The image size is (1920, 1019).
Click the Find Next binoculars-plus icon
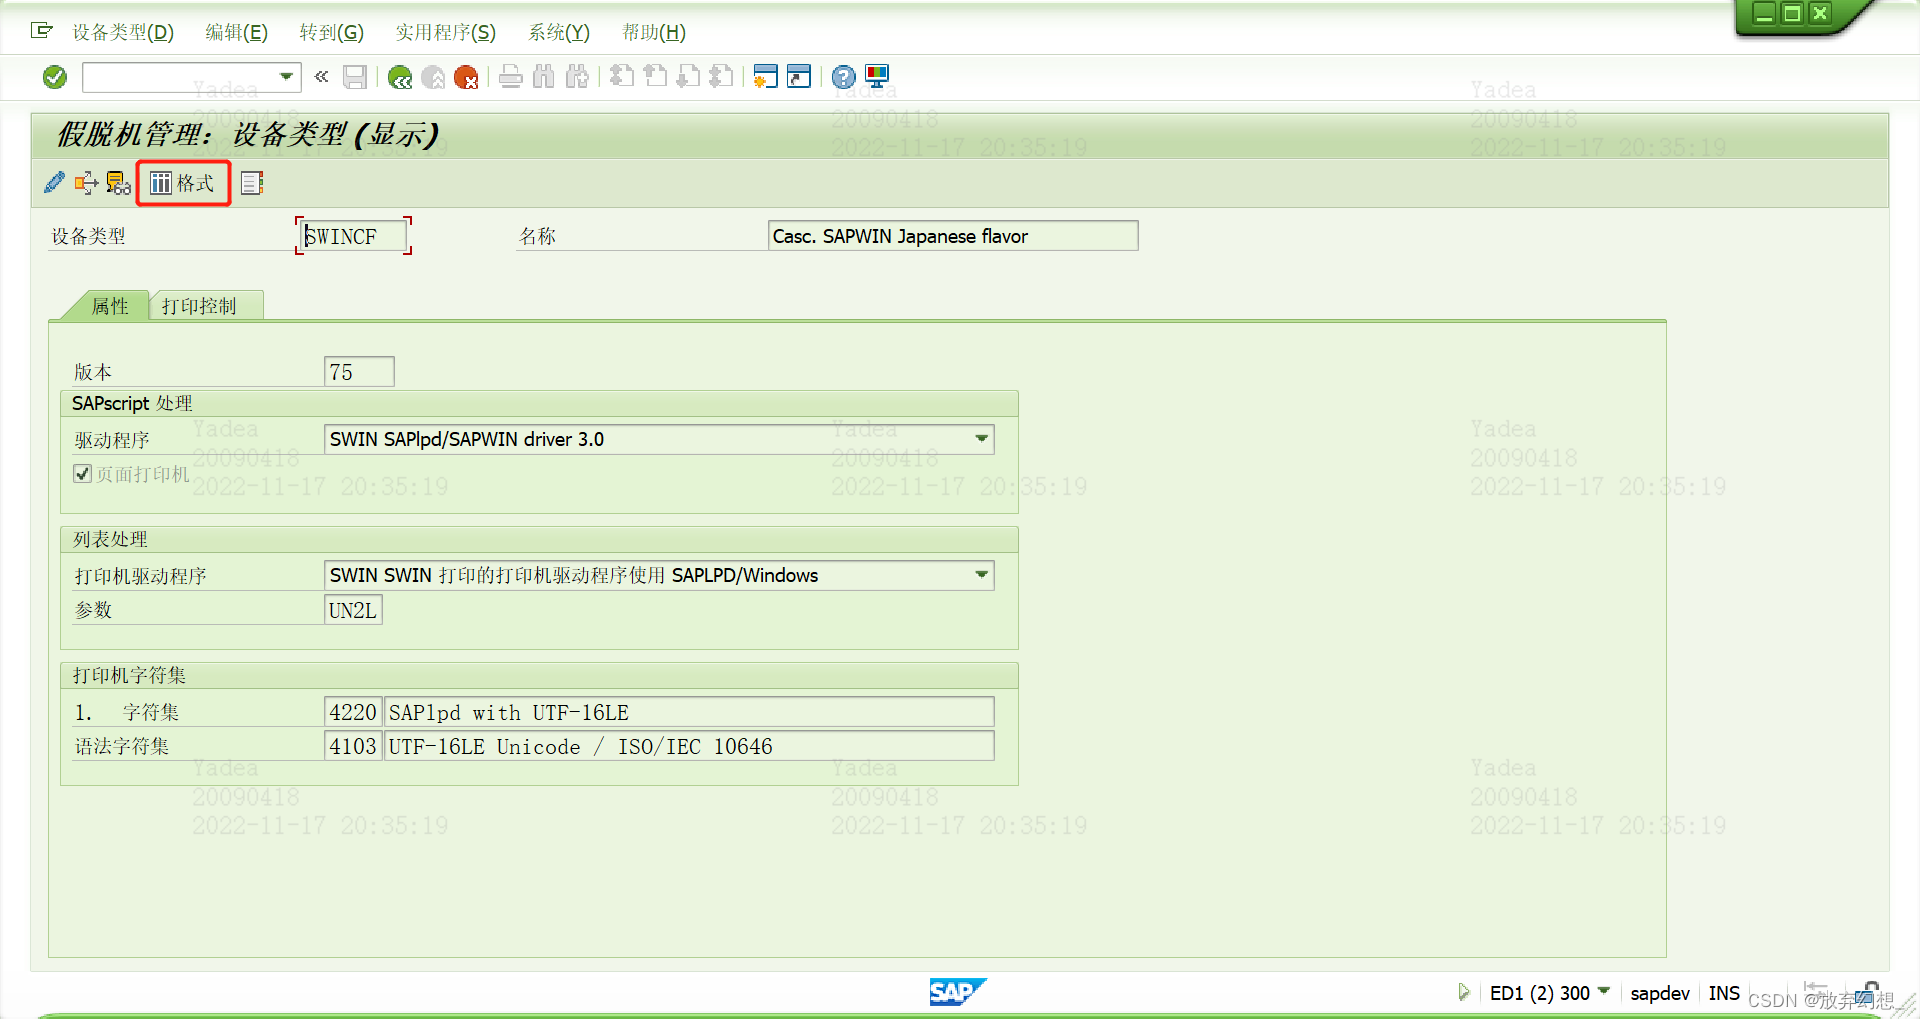tap(577, 77)
